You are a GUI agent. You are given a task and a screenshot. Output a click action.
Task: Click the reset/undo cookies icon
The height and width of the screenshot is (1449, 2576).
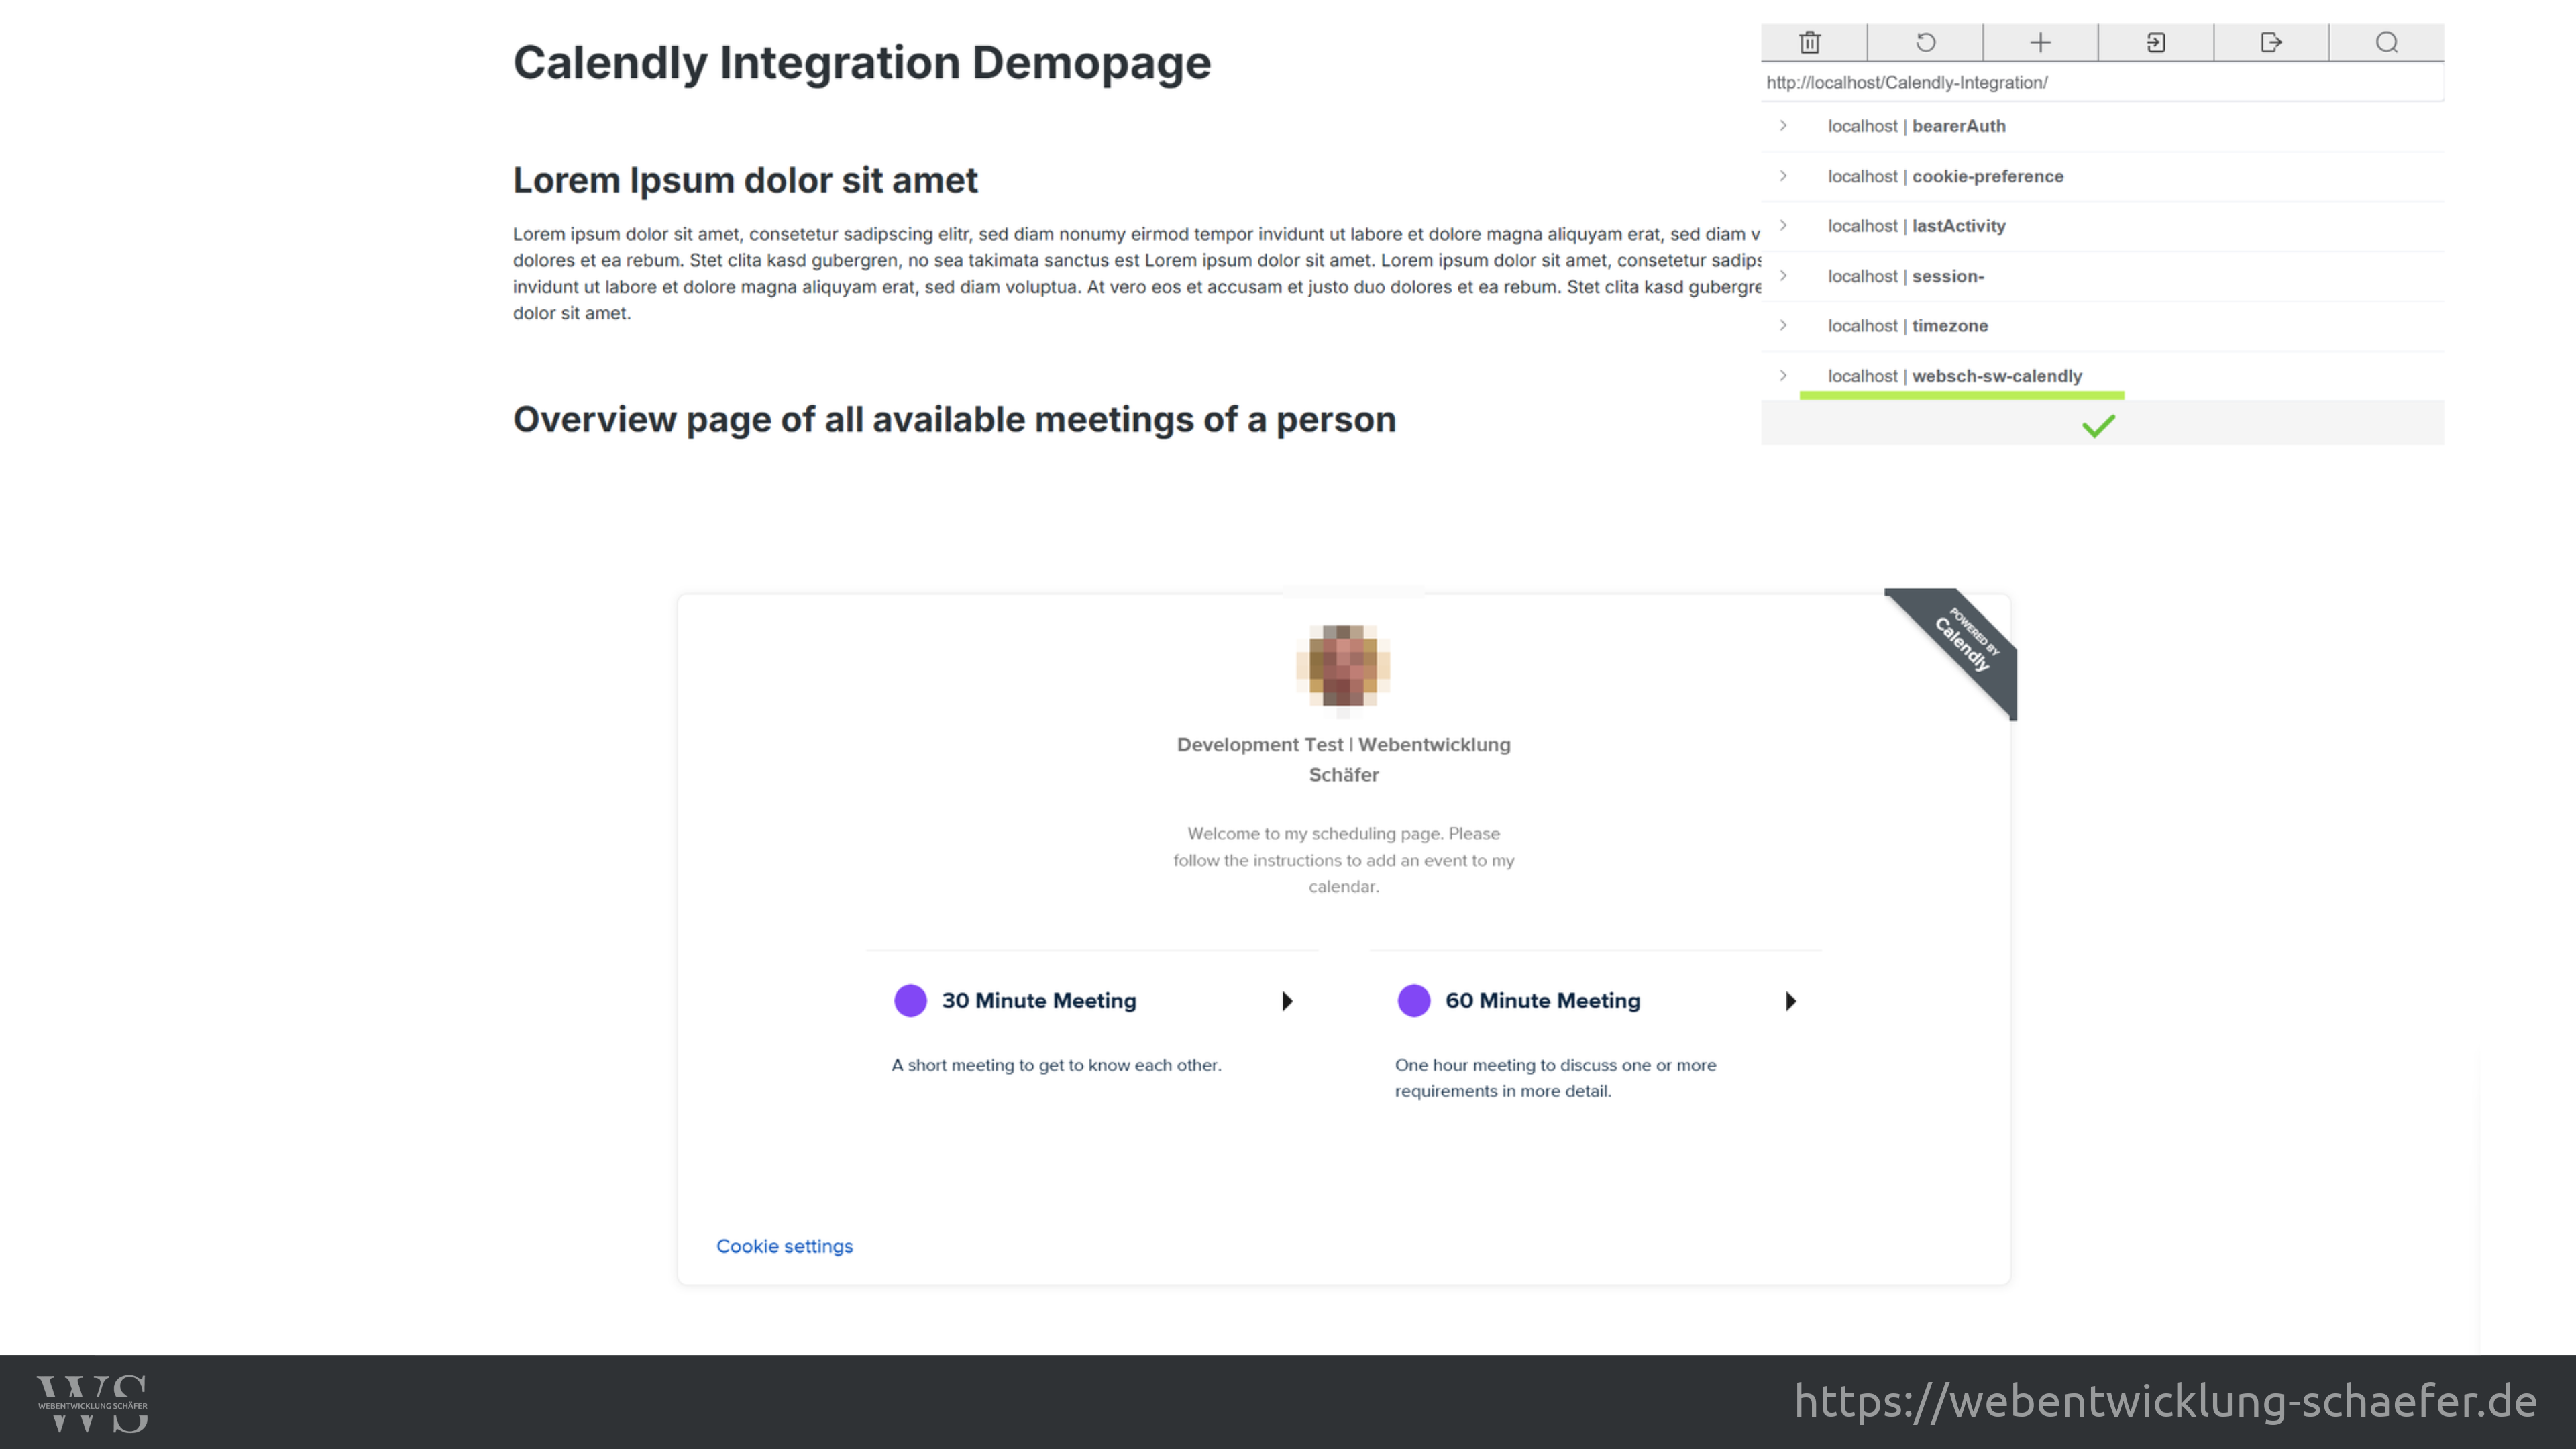1925,42
